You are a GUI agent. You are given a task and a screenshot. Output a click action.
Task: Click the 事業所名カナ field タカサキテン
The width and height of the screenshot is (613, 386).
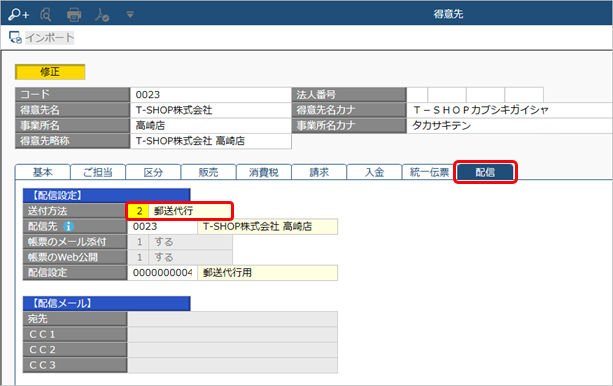coord(510,126)
